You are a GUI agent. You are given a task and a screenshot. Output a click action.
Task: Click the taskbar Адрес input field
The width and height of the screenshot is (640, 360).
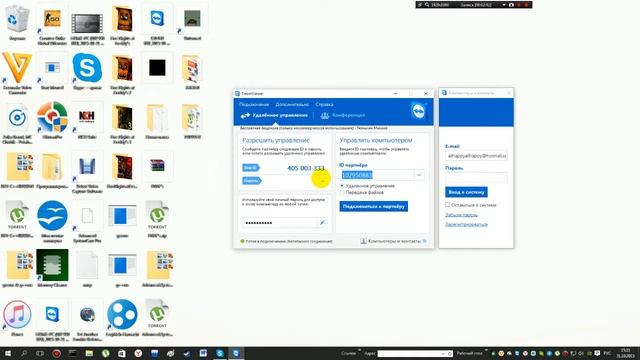point(412,353)
